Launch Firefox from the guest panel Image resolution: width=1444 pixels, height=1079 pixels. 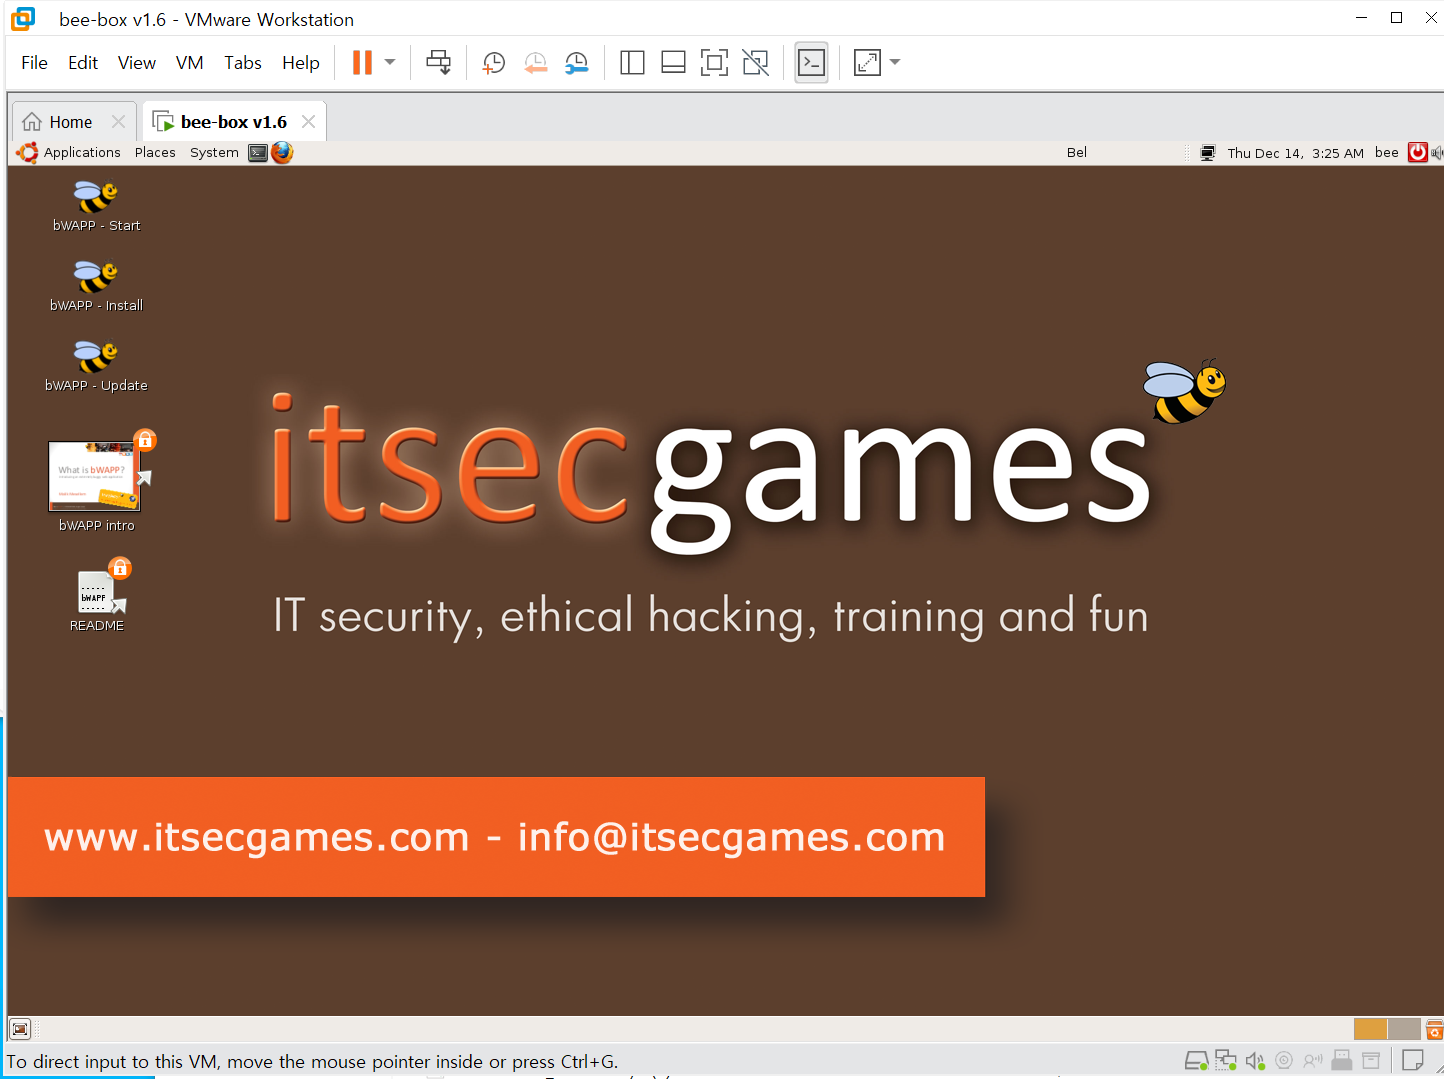coord(282,152)
